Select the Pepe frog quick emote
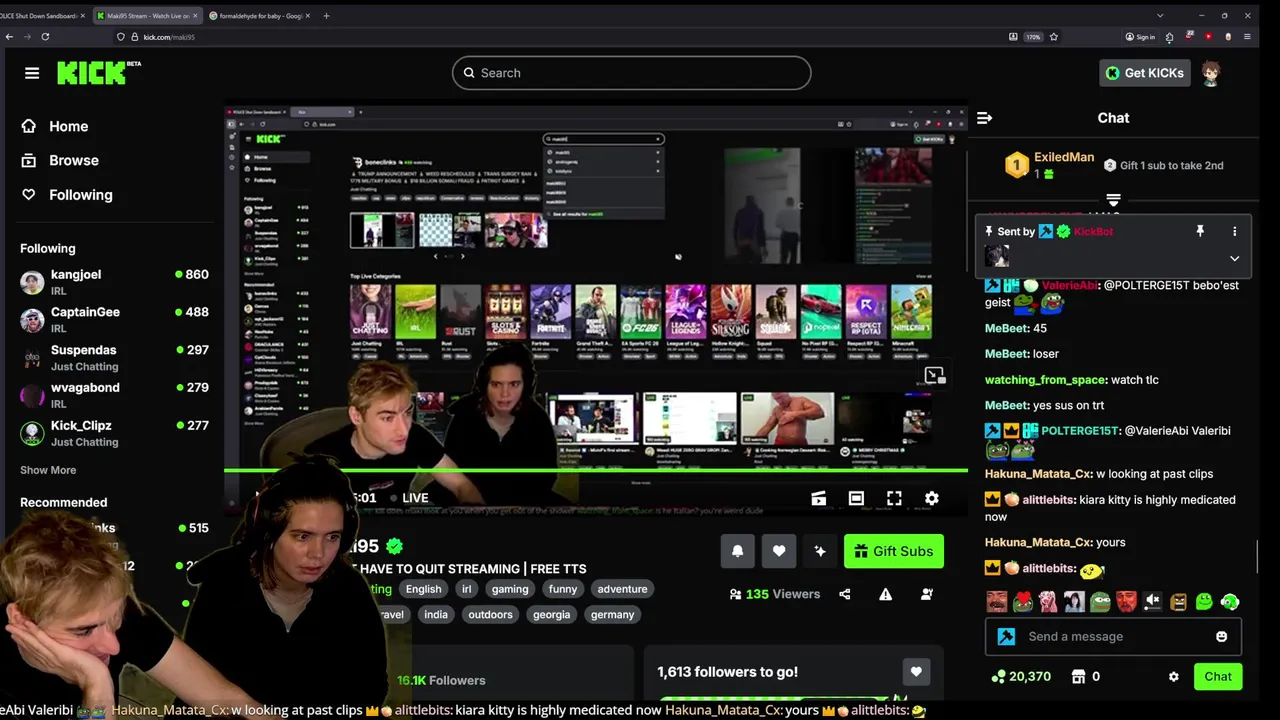 coord(1100,601)
